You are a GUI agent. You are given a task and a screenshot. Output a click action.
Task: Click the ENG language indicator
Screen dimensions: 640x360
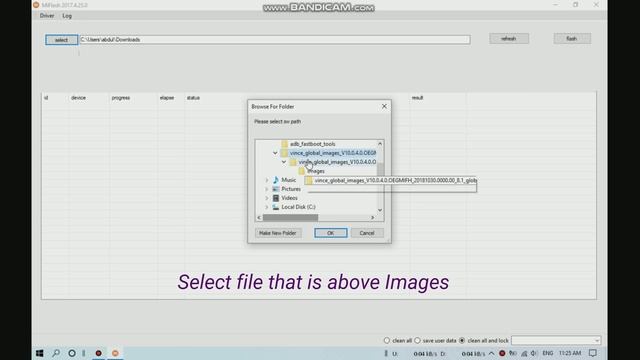548,353
